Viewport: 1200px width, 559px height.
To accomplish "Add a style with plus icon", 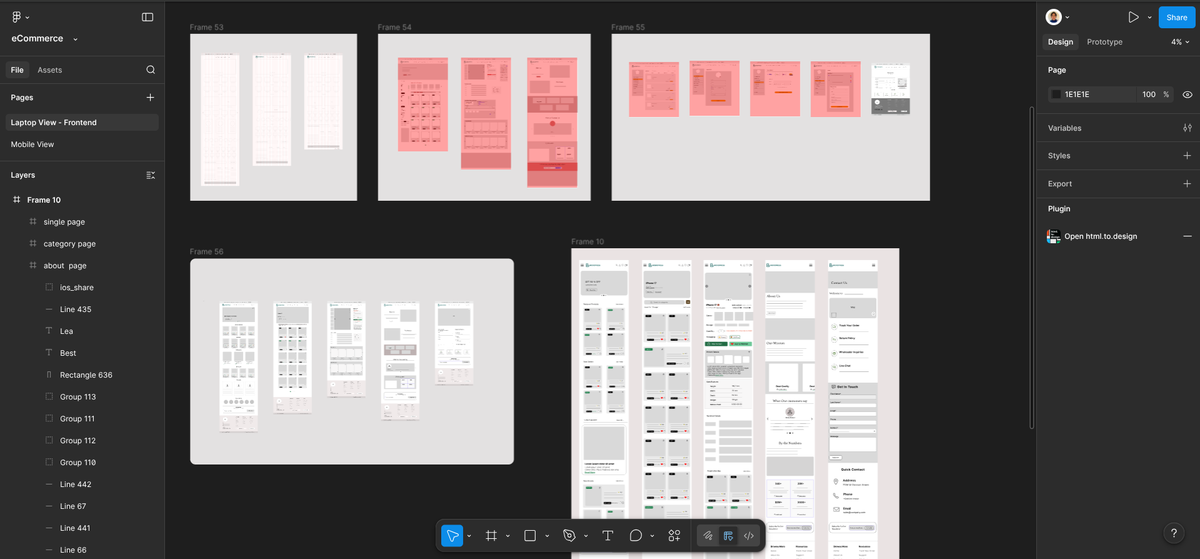I will pos(1187,156).
